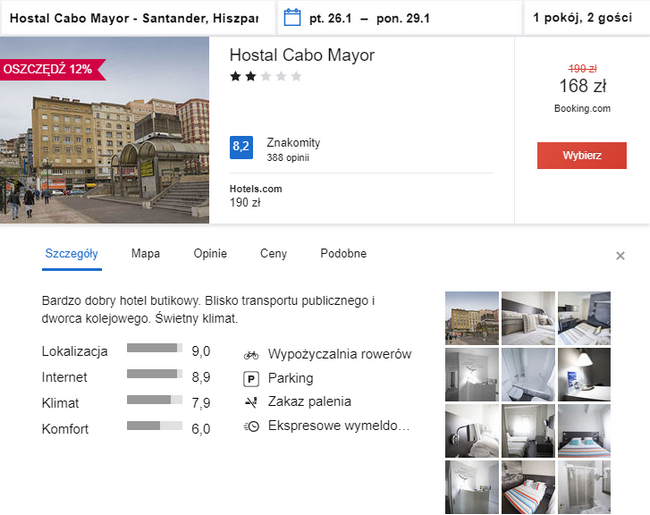Viewport: 650px width, 515px height.
Task: Open the gallery thumbnail with striped bedspread, third row
Action: [584, 431]
